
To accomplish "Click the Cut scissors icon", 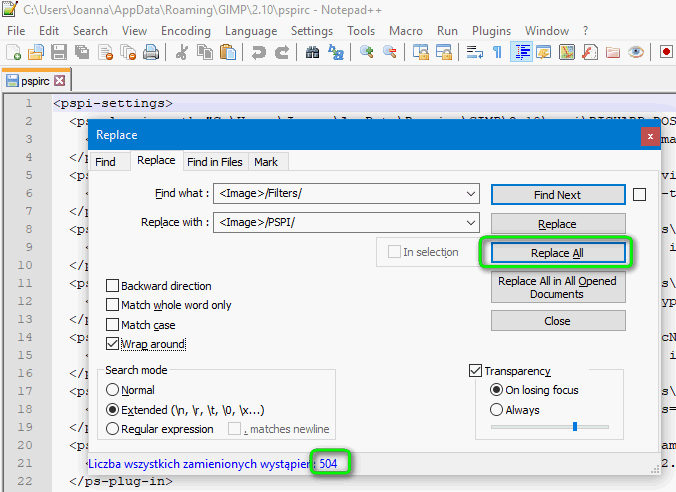I will tap(182, 53).
